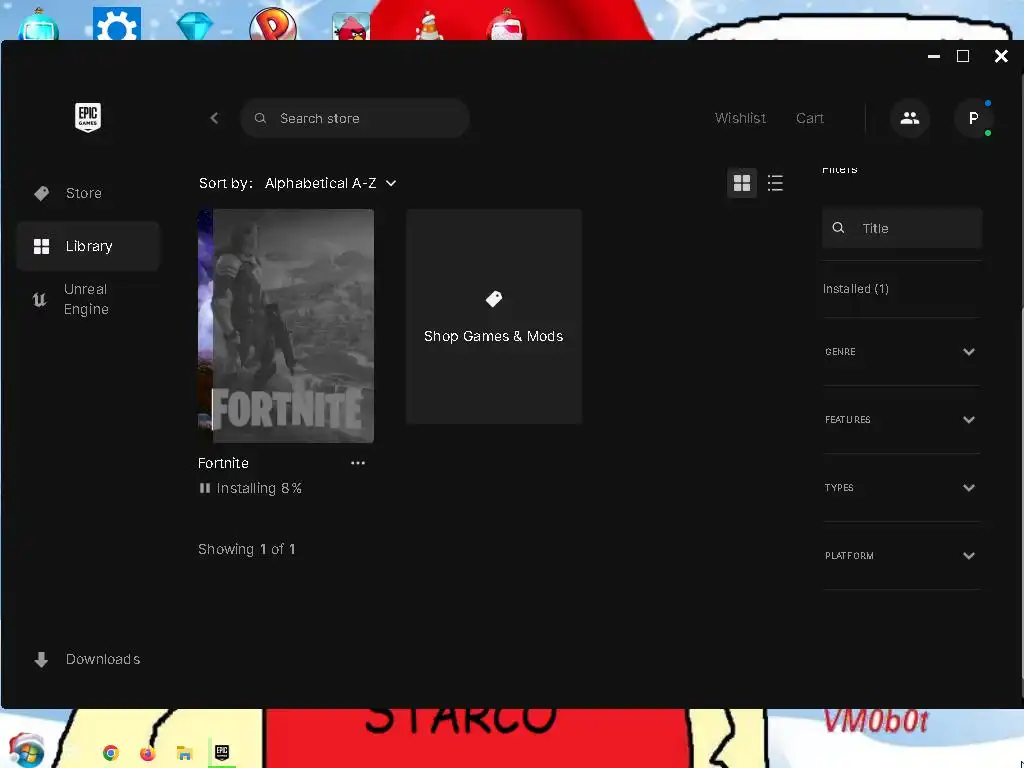Open the blue diamond desktop icon
This screenshot has width=1024, height=768.
tap(195, 26)
